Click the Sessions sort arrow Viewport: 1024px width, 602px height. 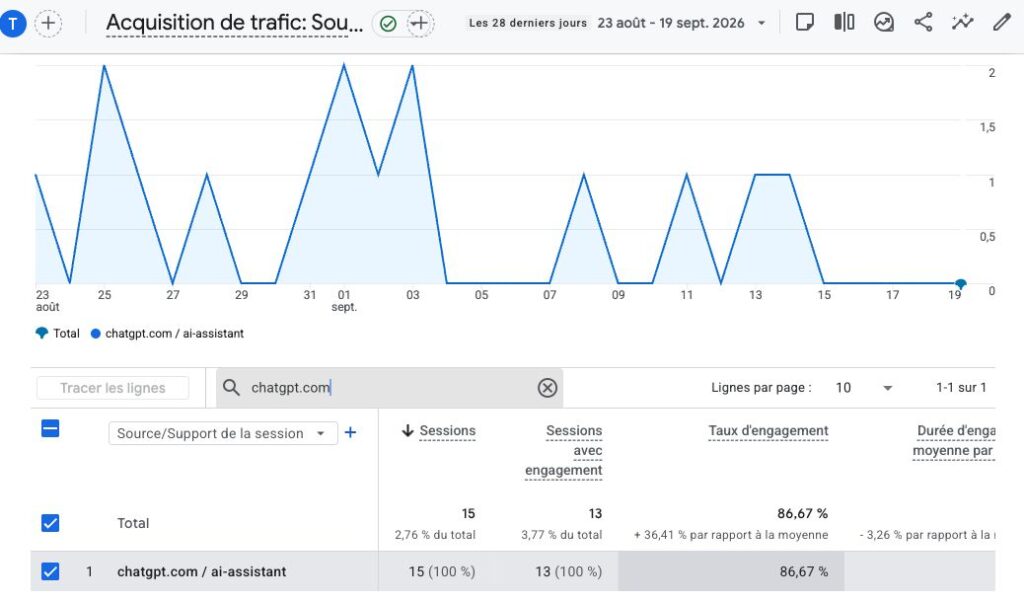pyautogui.click(x=408, y=430)
